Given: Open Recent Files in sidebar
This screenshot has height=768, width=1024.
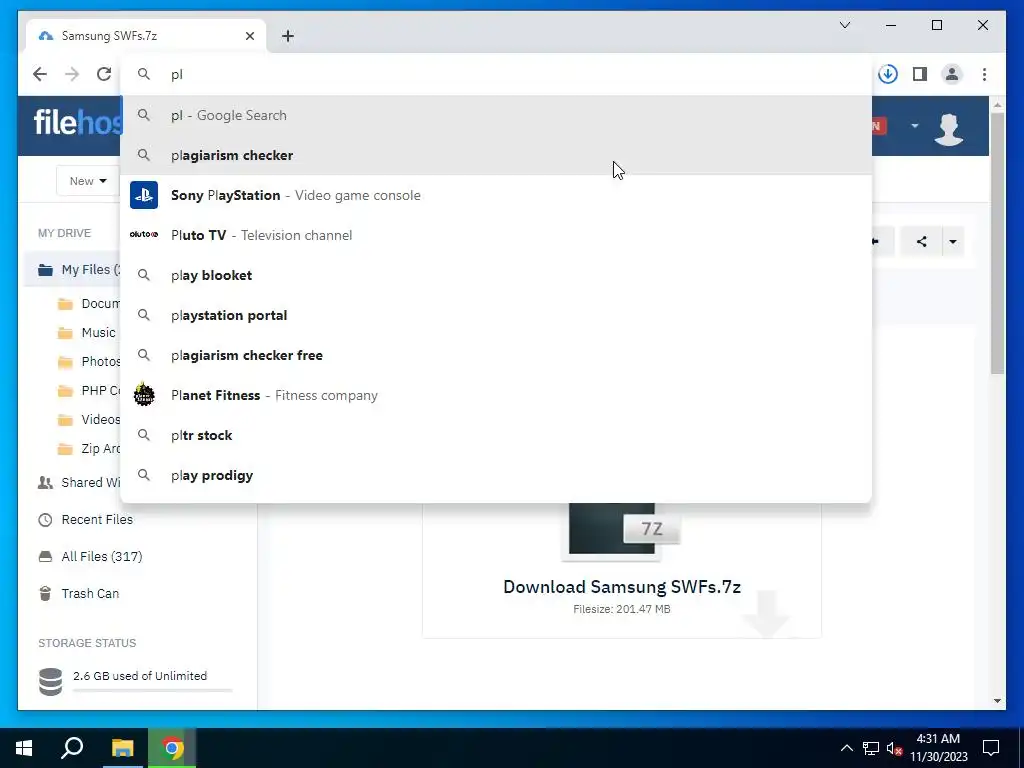Looking at the screenshot, I should pos(86,520).
